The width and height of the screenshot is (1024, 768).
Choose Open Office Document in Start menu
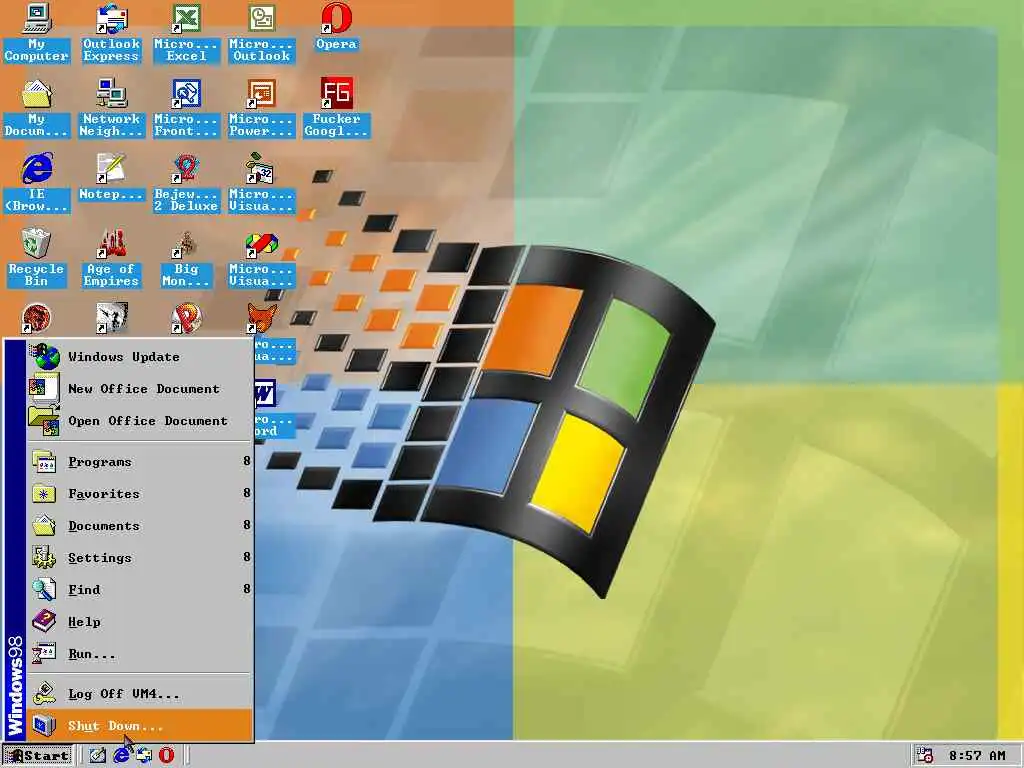(139, 421)
